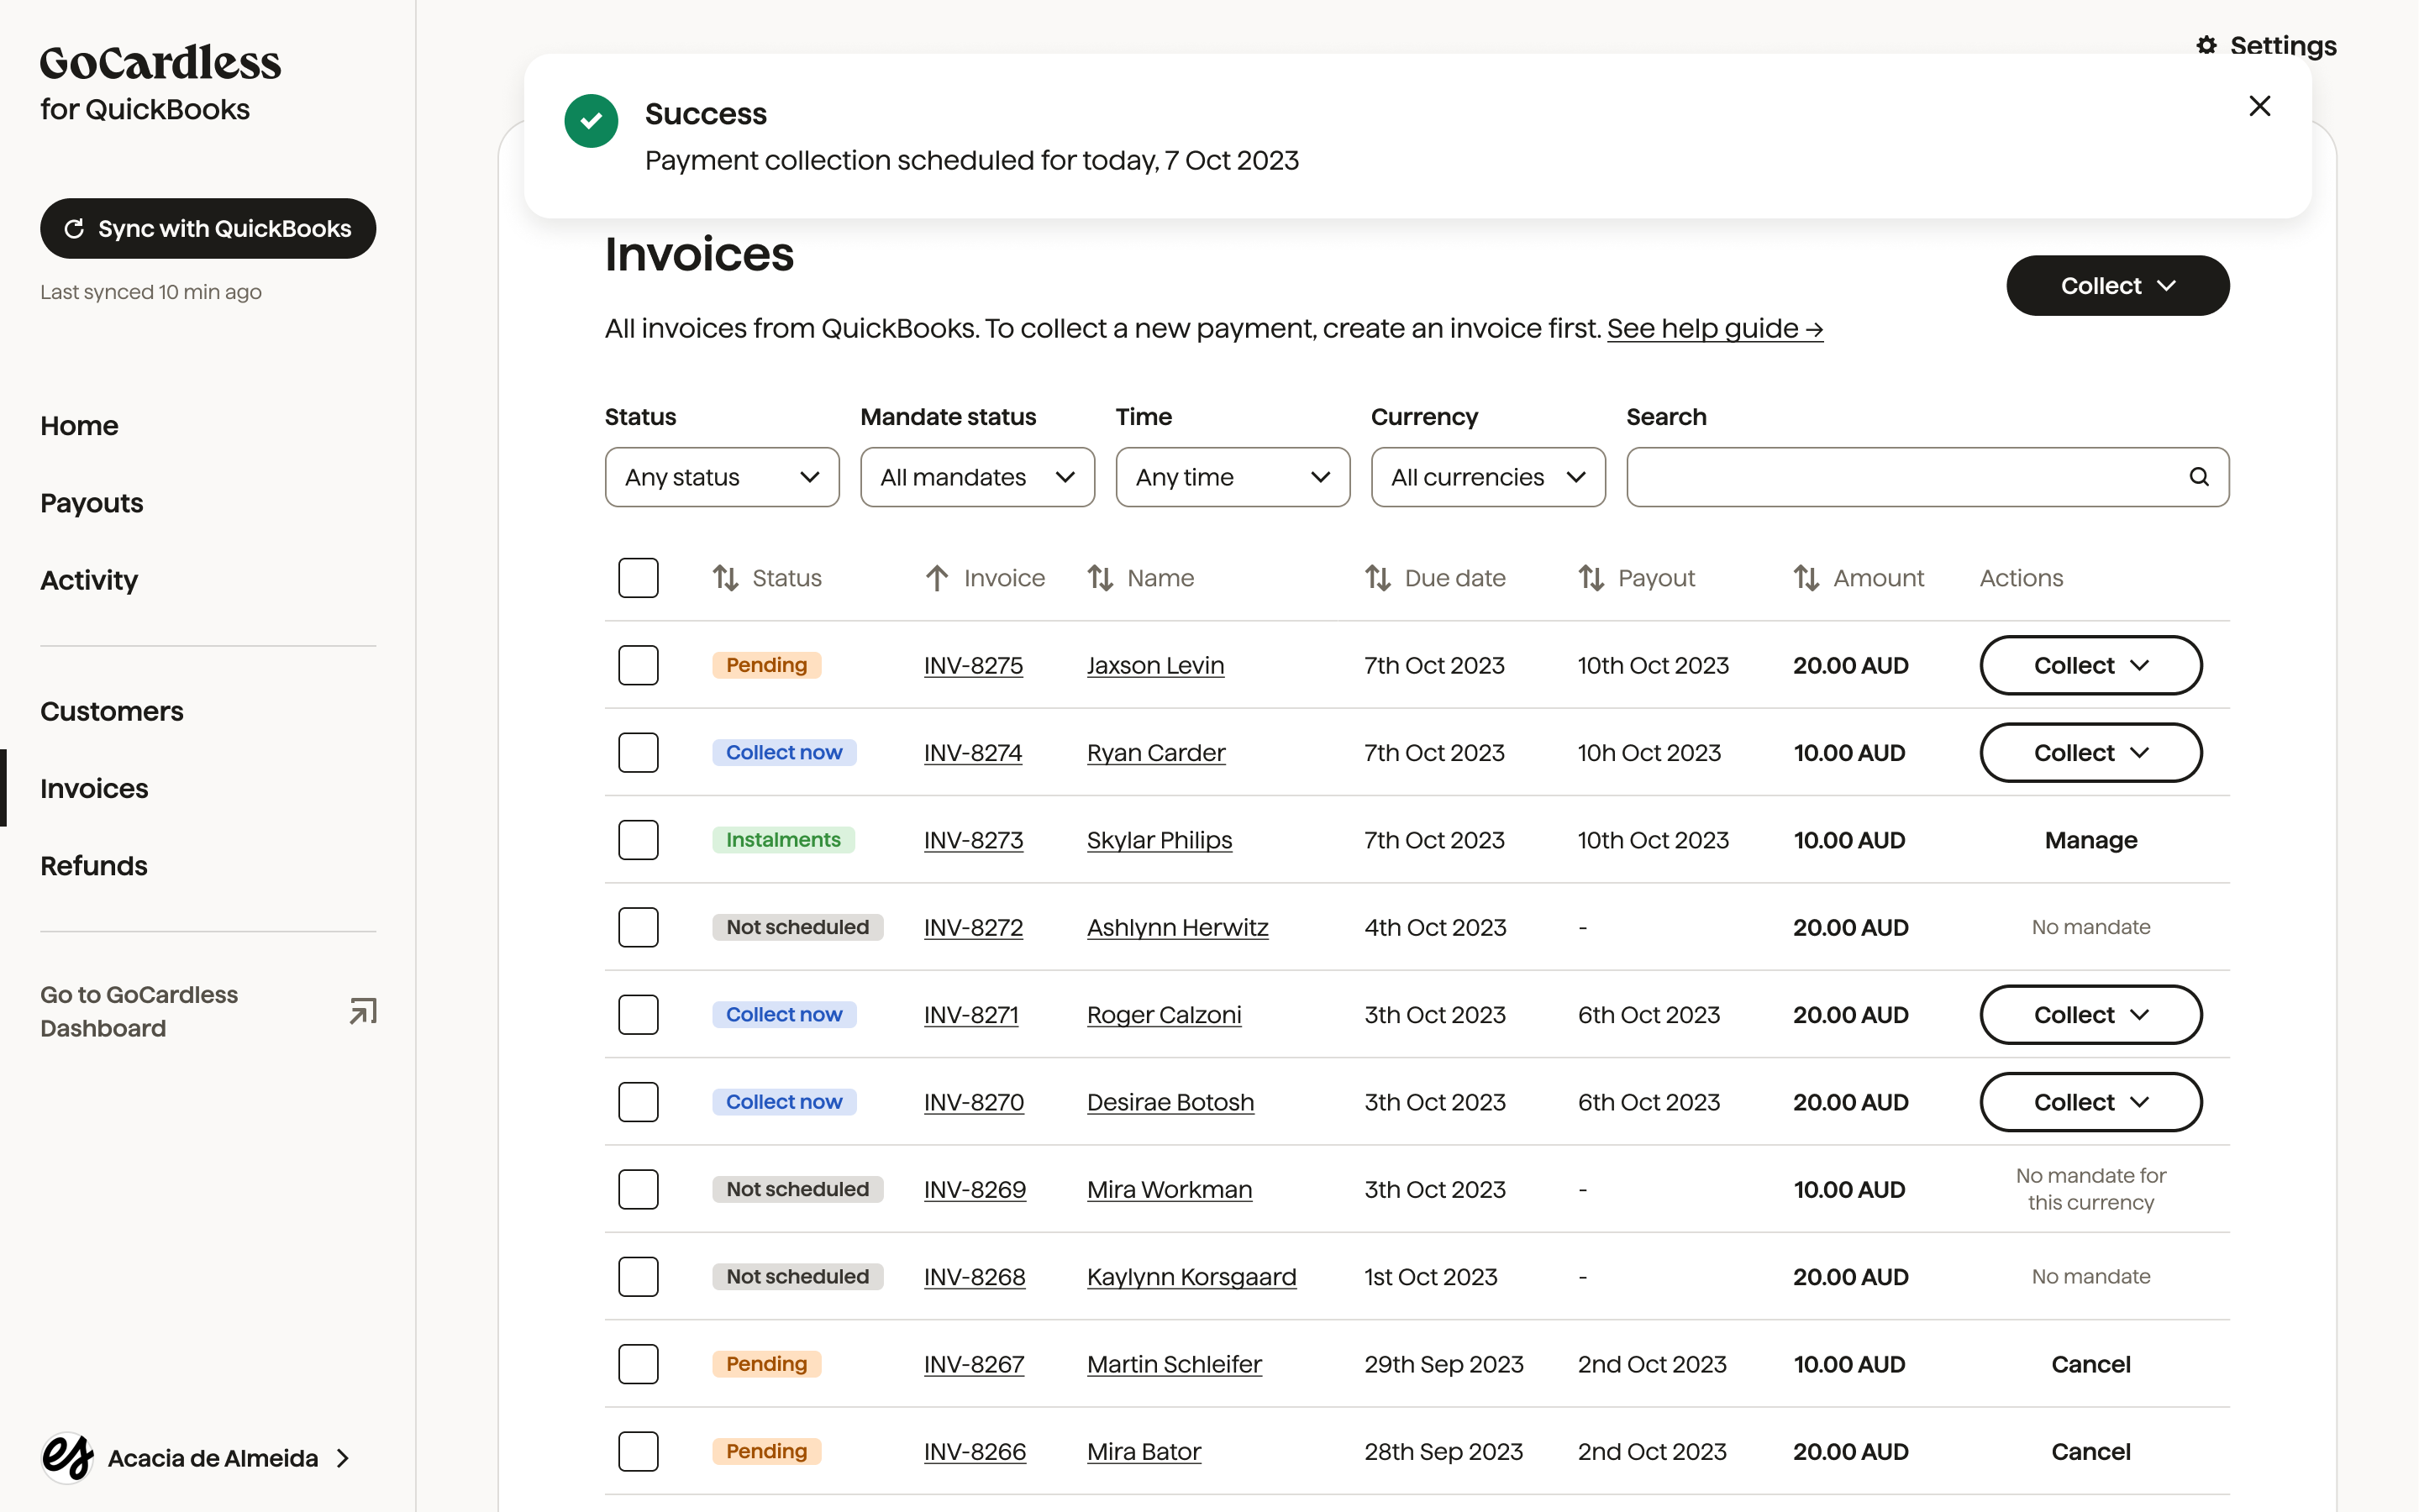Image resolution: width=2419 pixels, height=1512 pixels.
Task: Cancel the INV-8267 payment
Action: (2090, 1363)
